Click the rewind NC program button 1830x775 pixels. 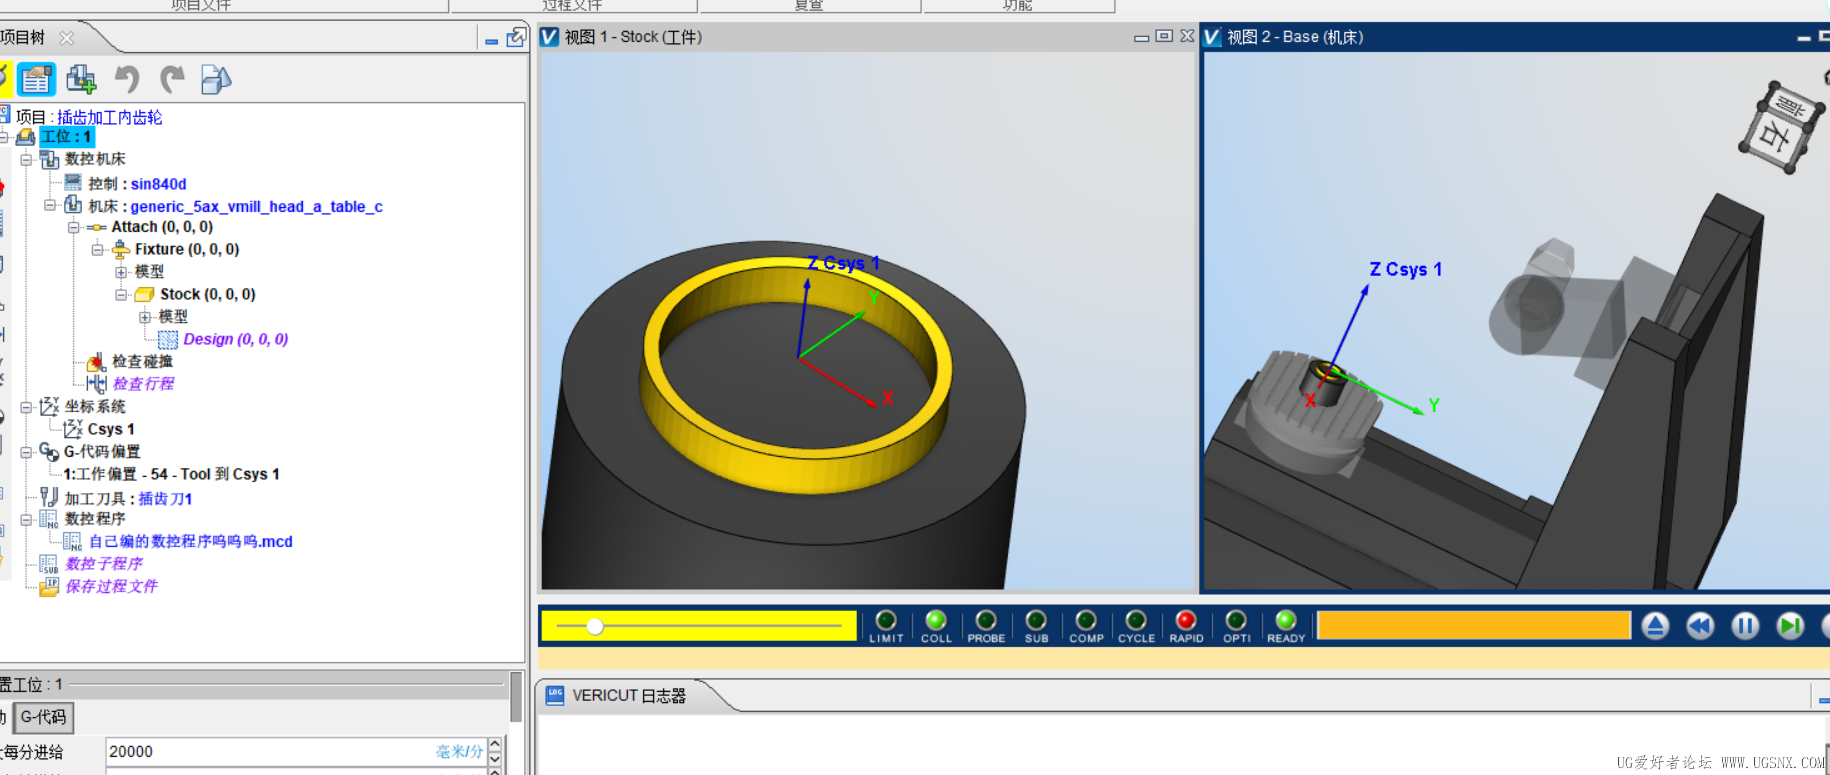tap(1700, 626)
